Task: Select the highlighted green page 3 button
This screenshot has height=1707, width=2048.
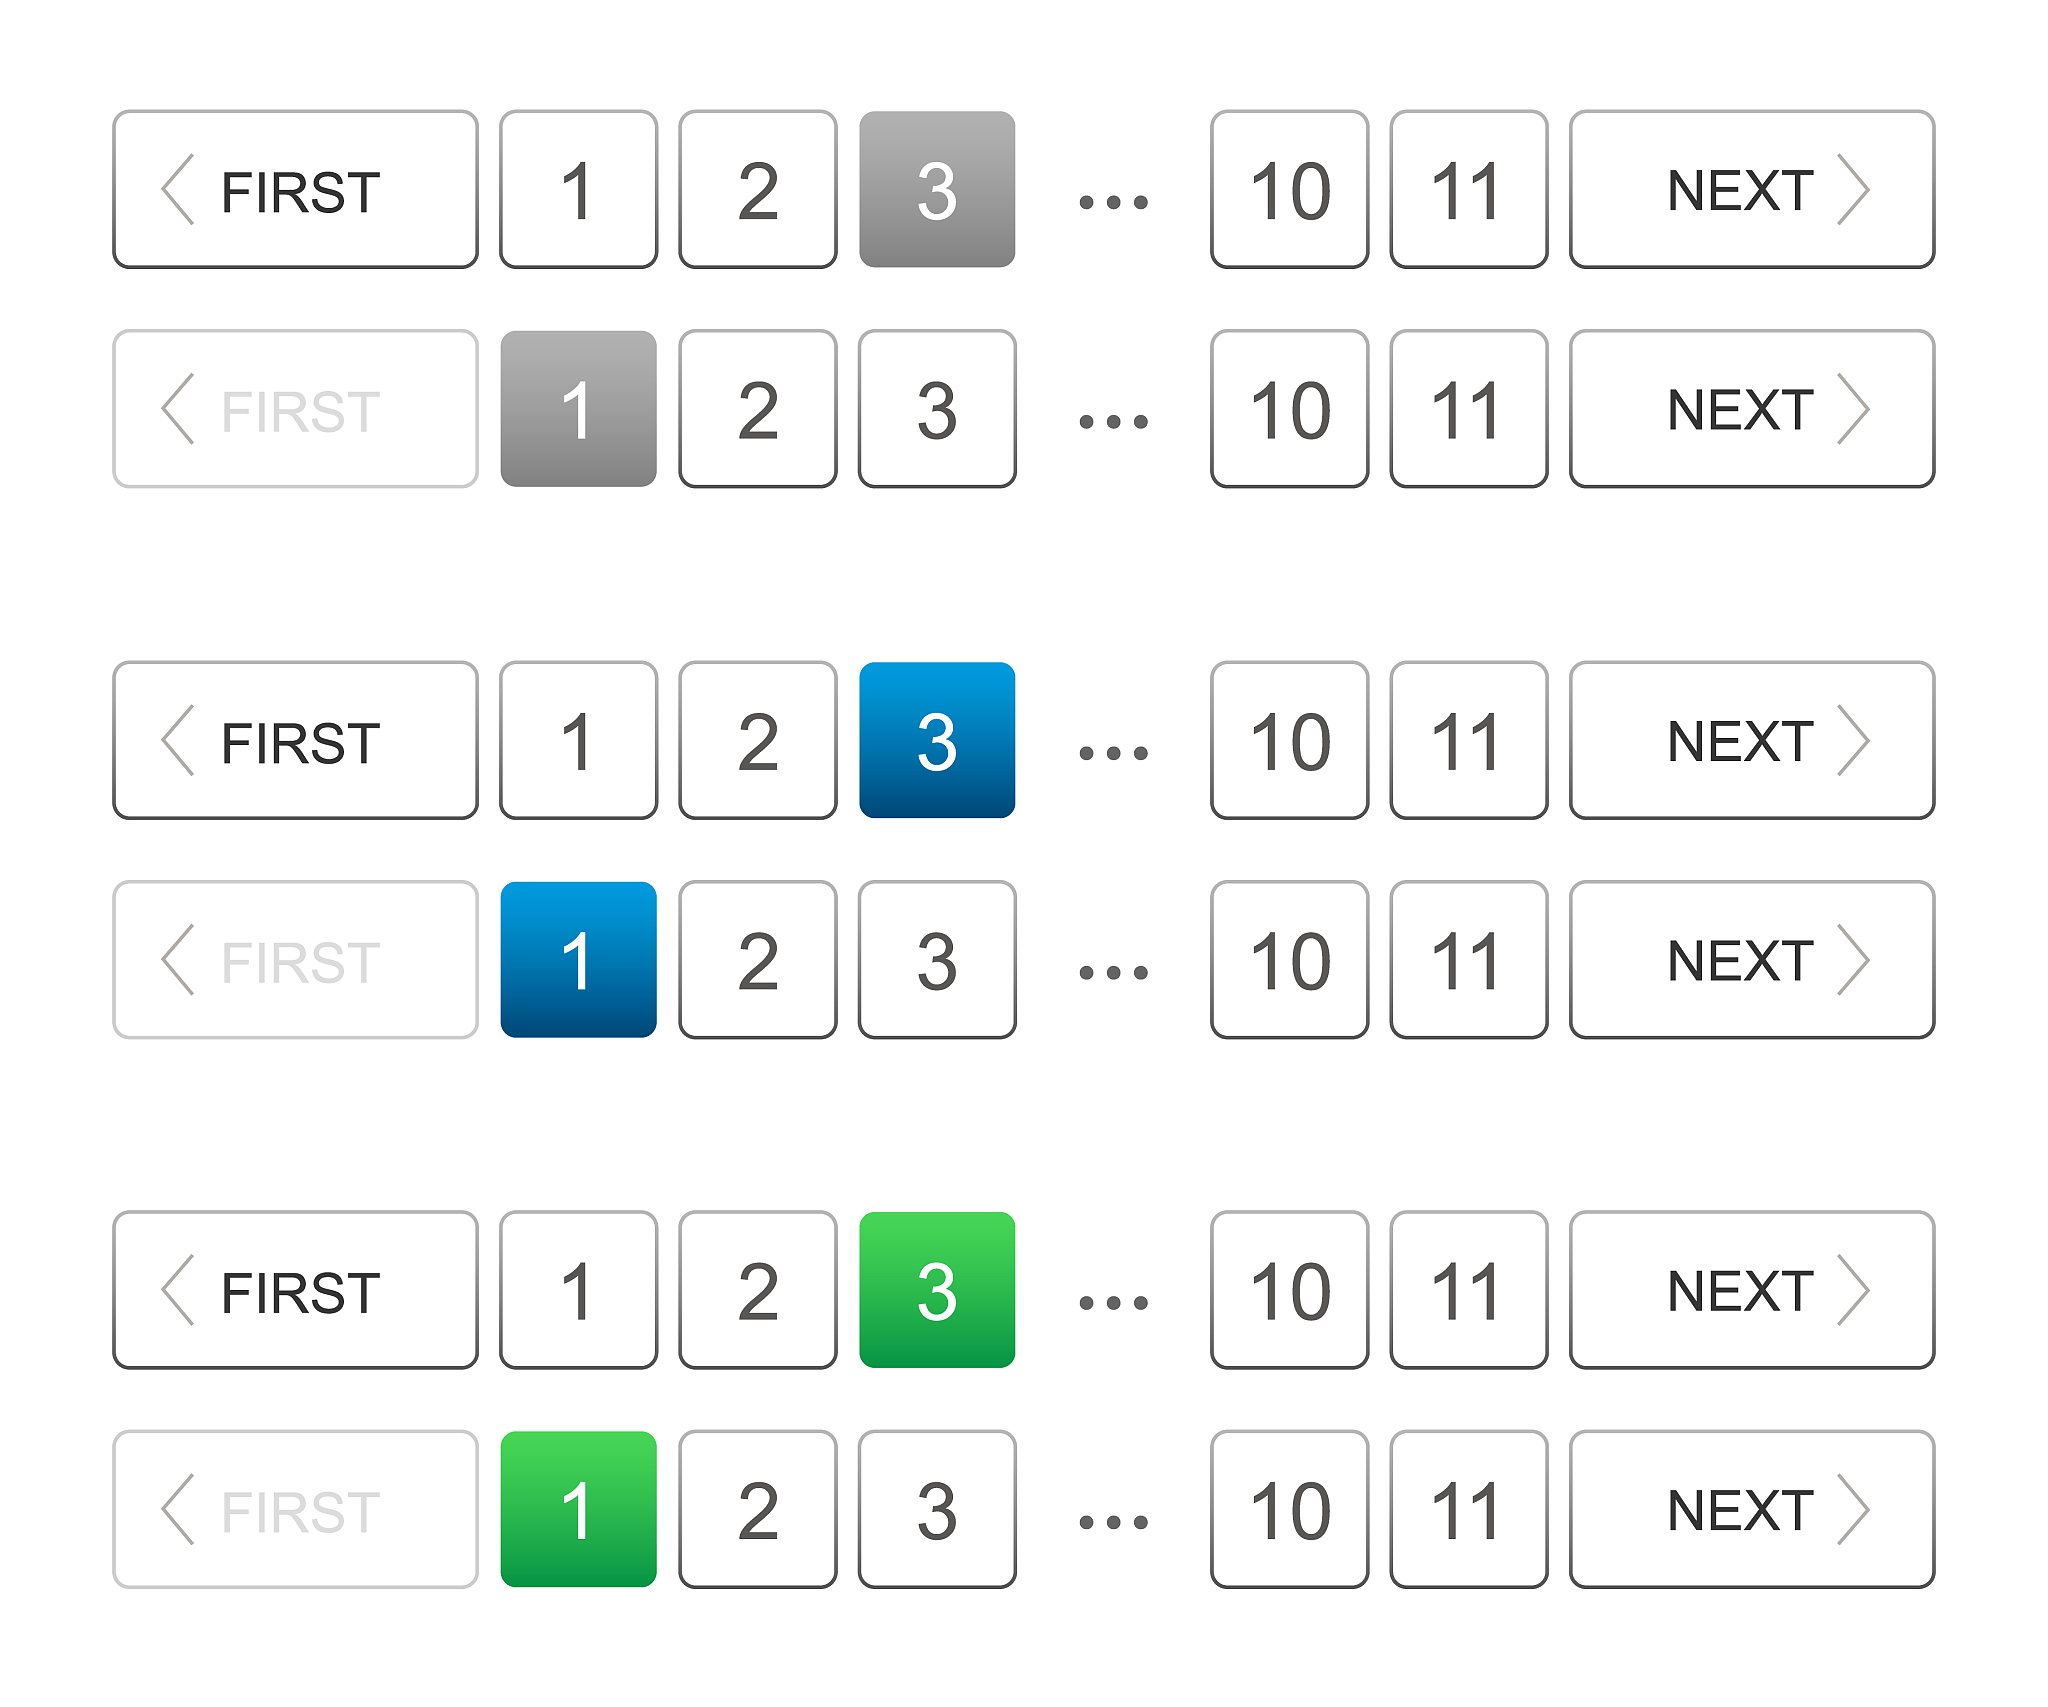Action: click(x=937, y=1291)
